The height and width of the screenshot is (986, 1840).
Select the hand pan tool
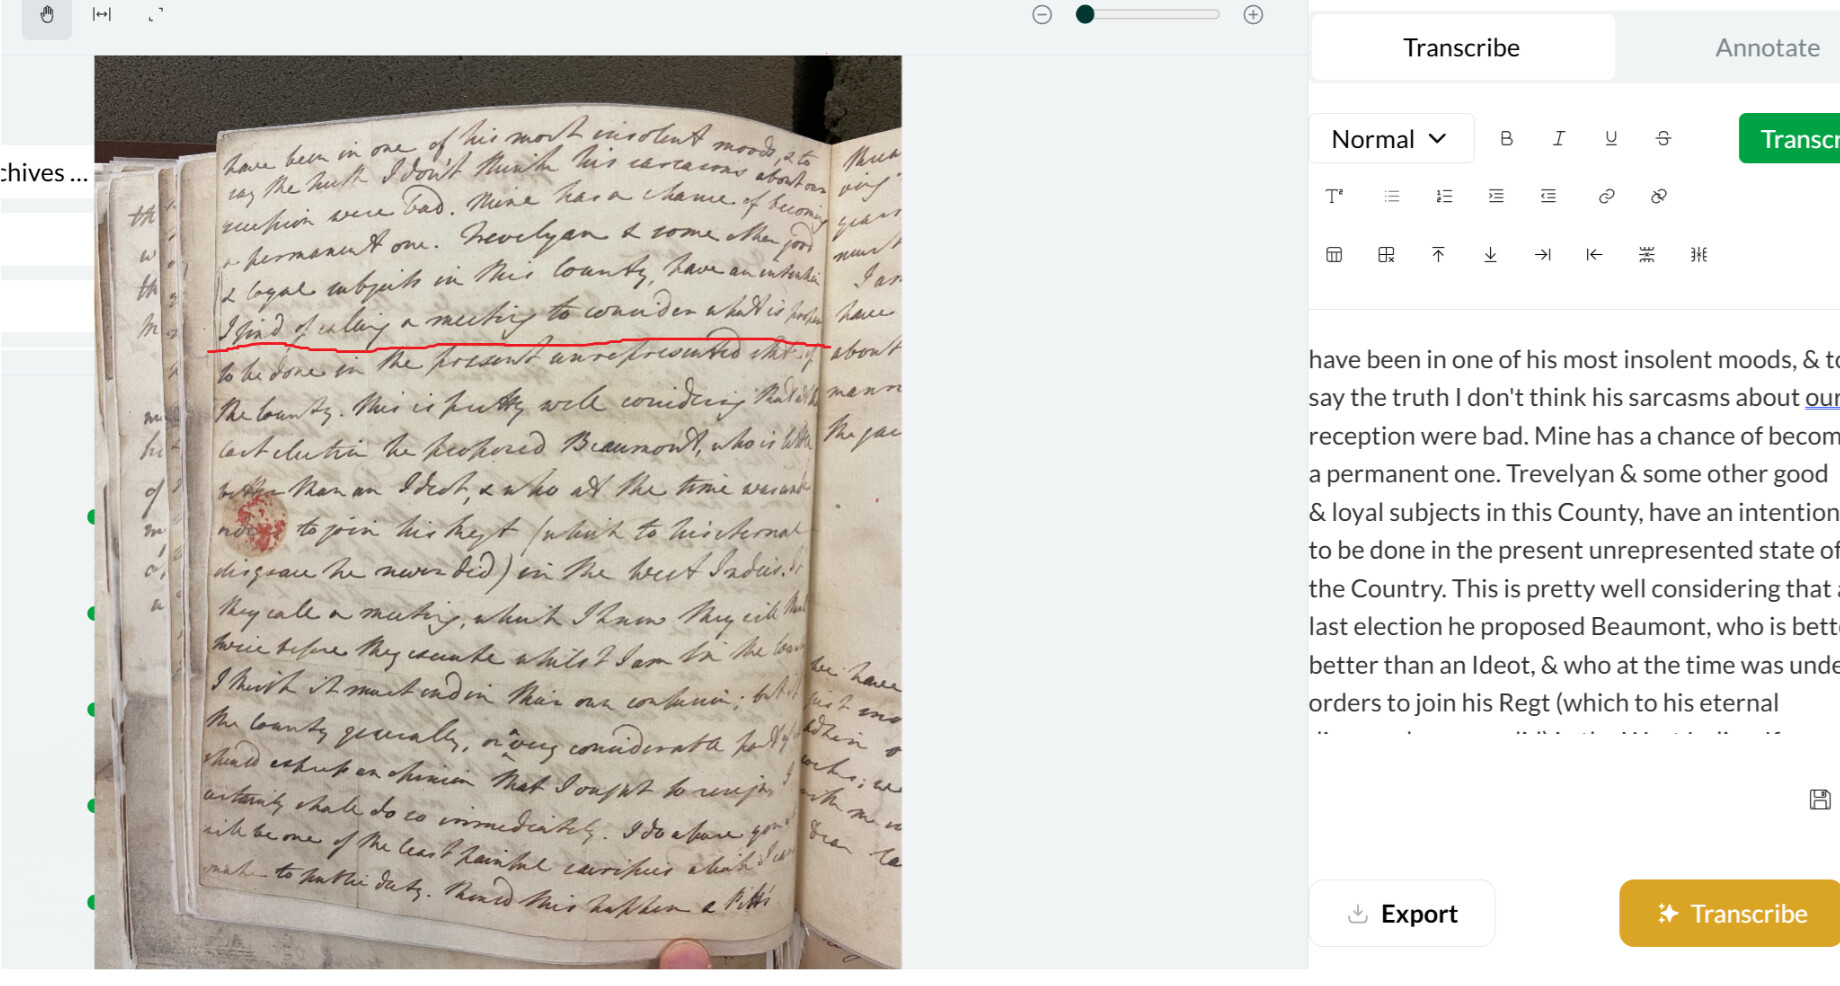47,15
